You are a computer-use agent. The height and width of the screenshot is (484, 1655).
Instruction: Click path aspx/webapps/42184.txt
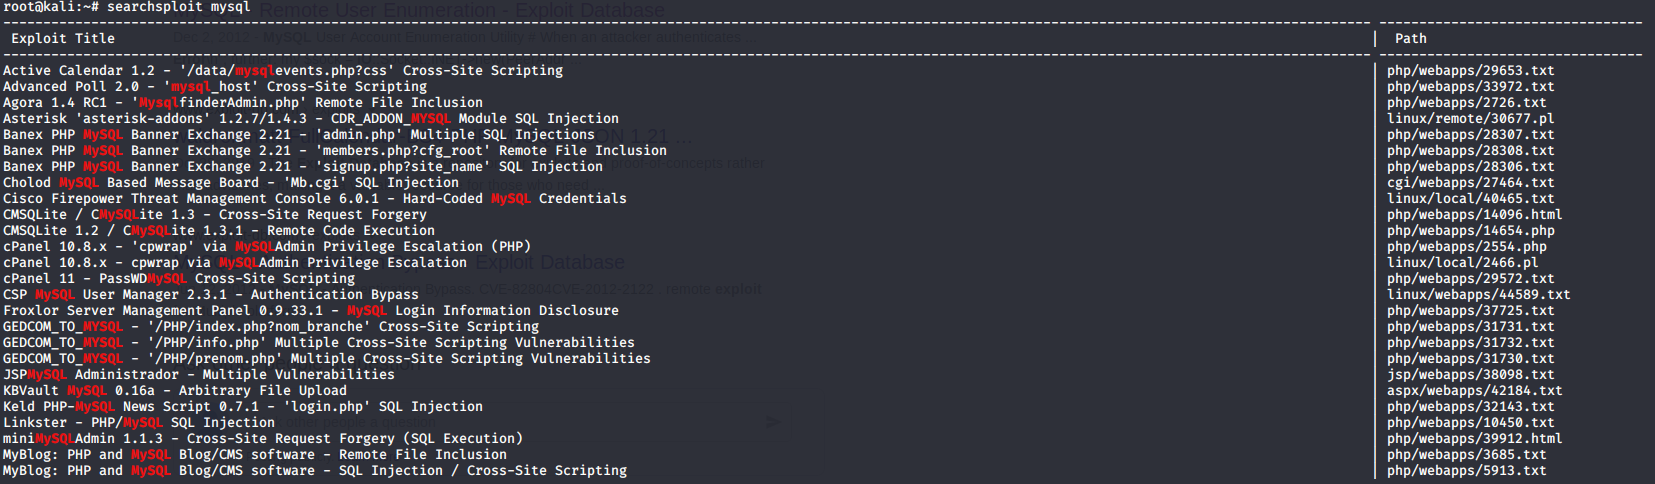tap(1475, 391)
